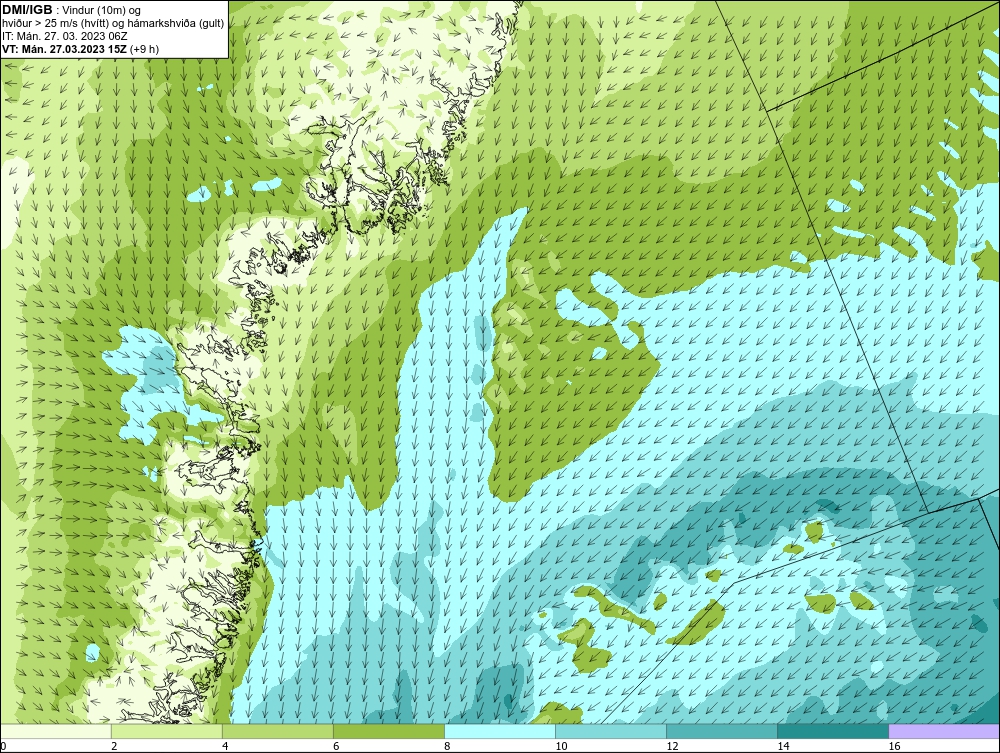Click the legend scale value '12'
1000x753 pixels.
pyautogui.click(x=672, y=746)
